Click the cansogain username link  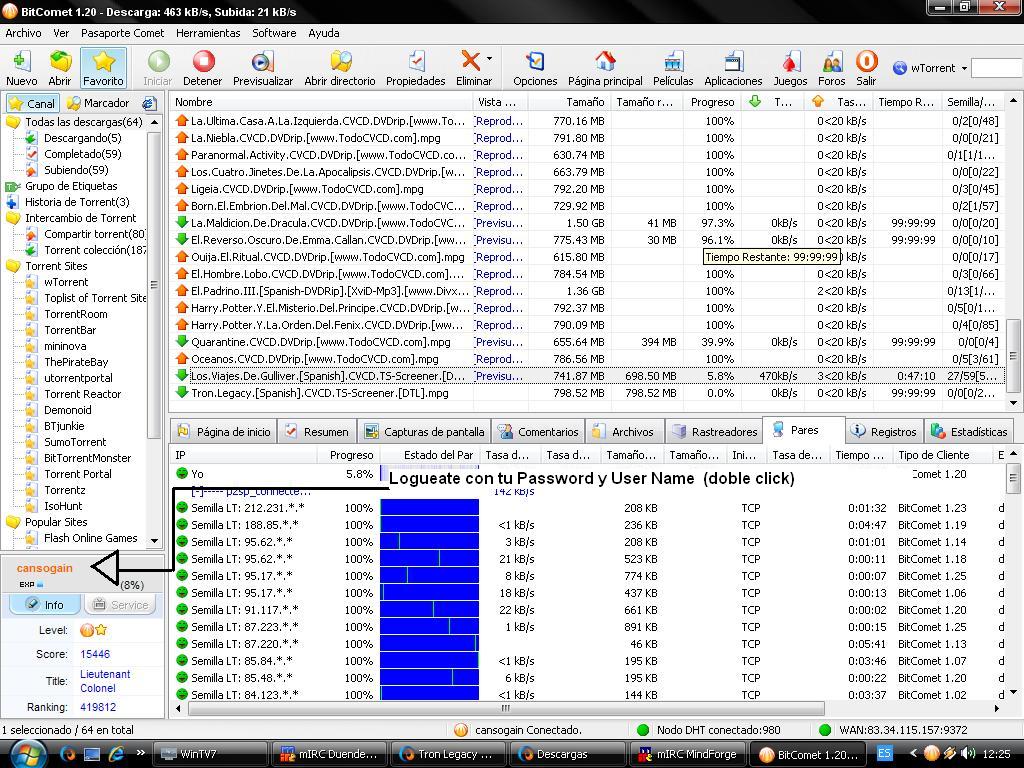(x=45, y=568)
